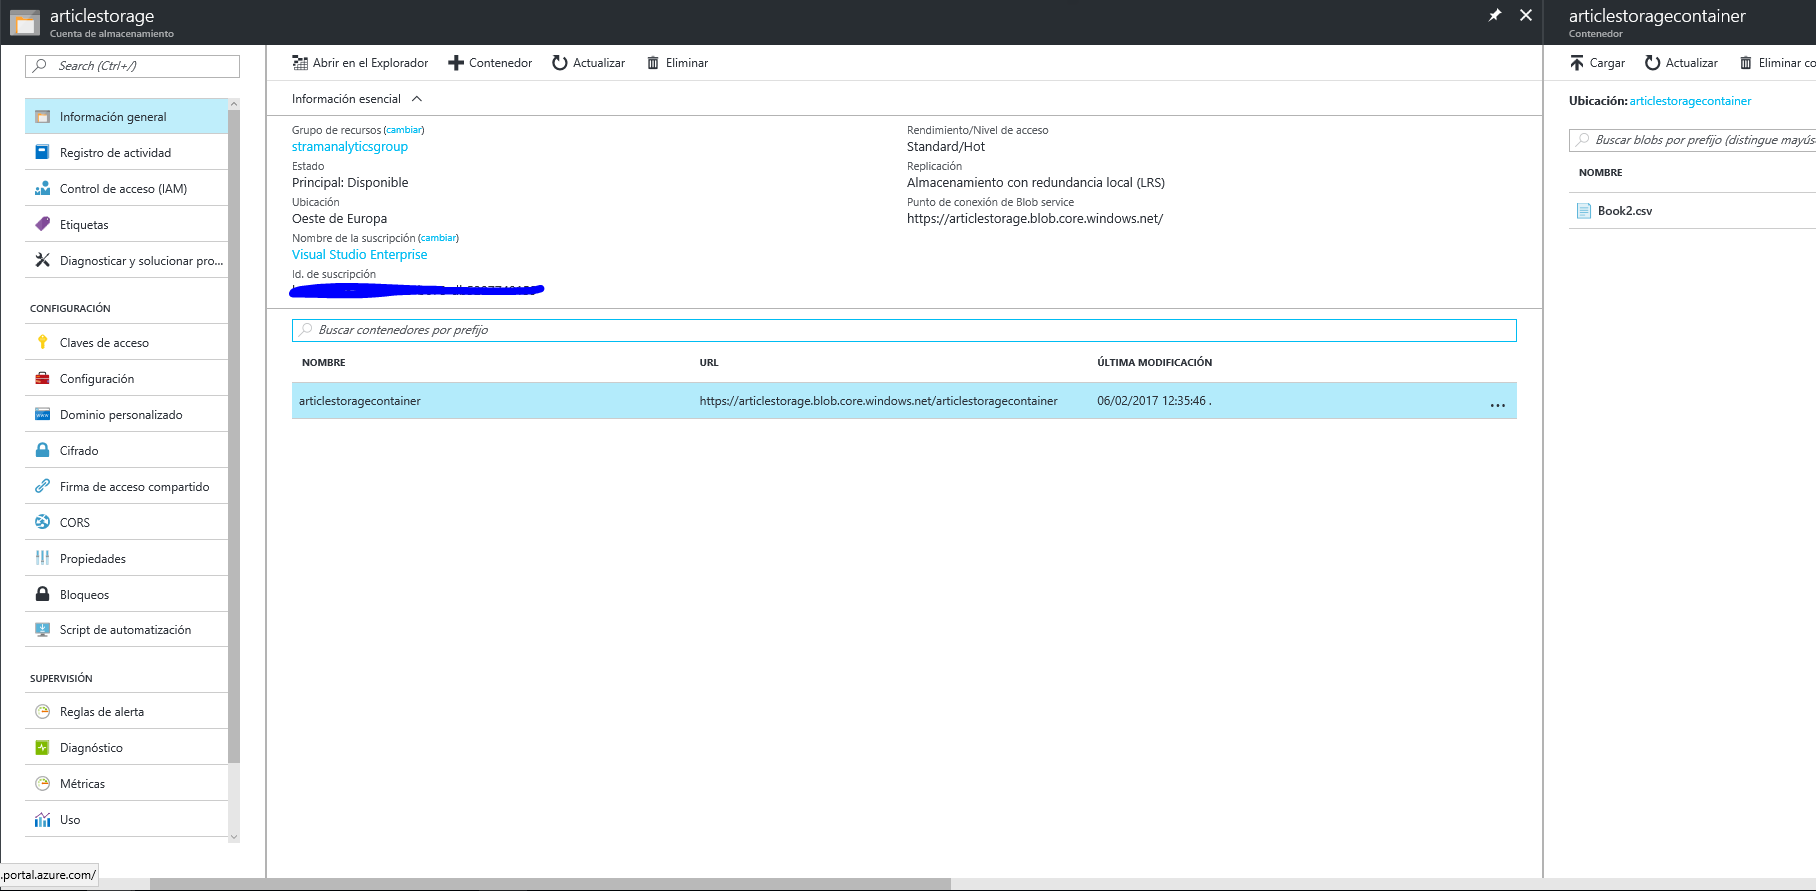This screenshot has height=891, width=1816.
Task: Open Firma de acceso compartido menu entry
Action: click(127, 487)
